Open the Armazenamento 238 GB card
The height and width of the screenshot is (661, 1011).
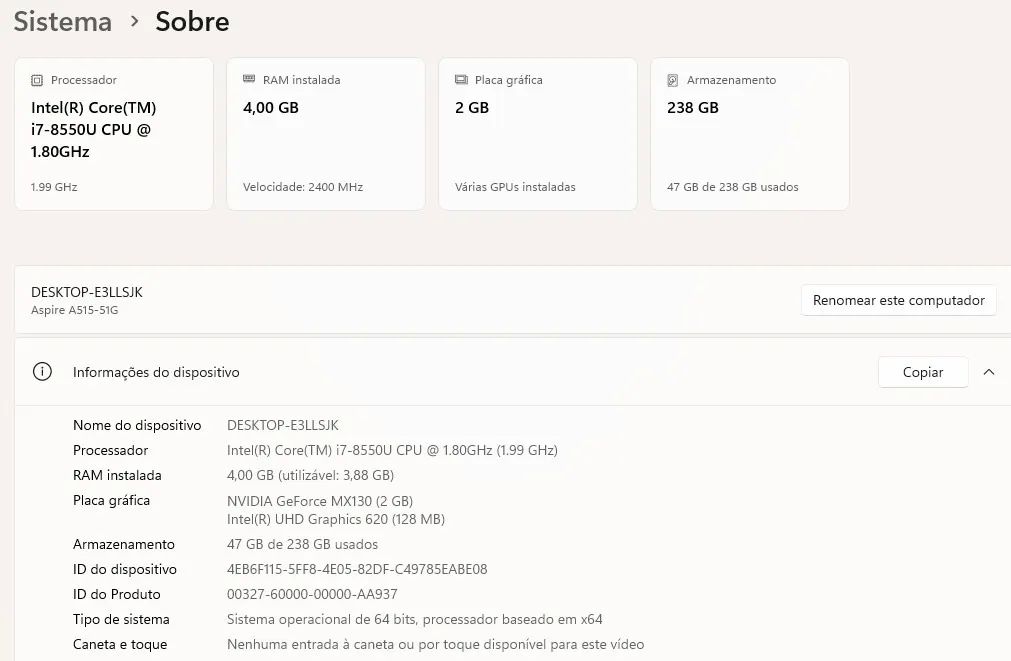(x=750, y=134)
